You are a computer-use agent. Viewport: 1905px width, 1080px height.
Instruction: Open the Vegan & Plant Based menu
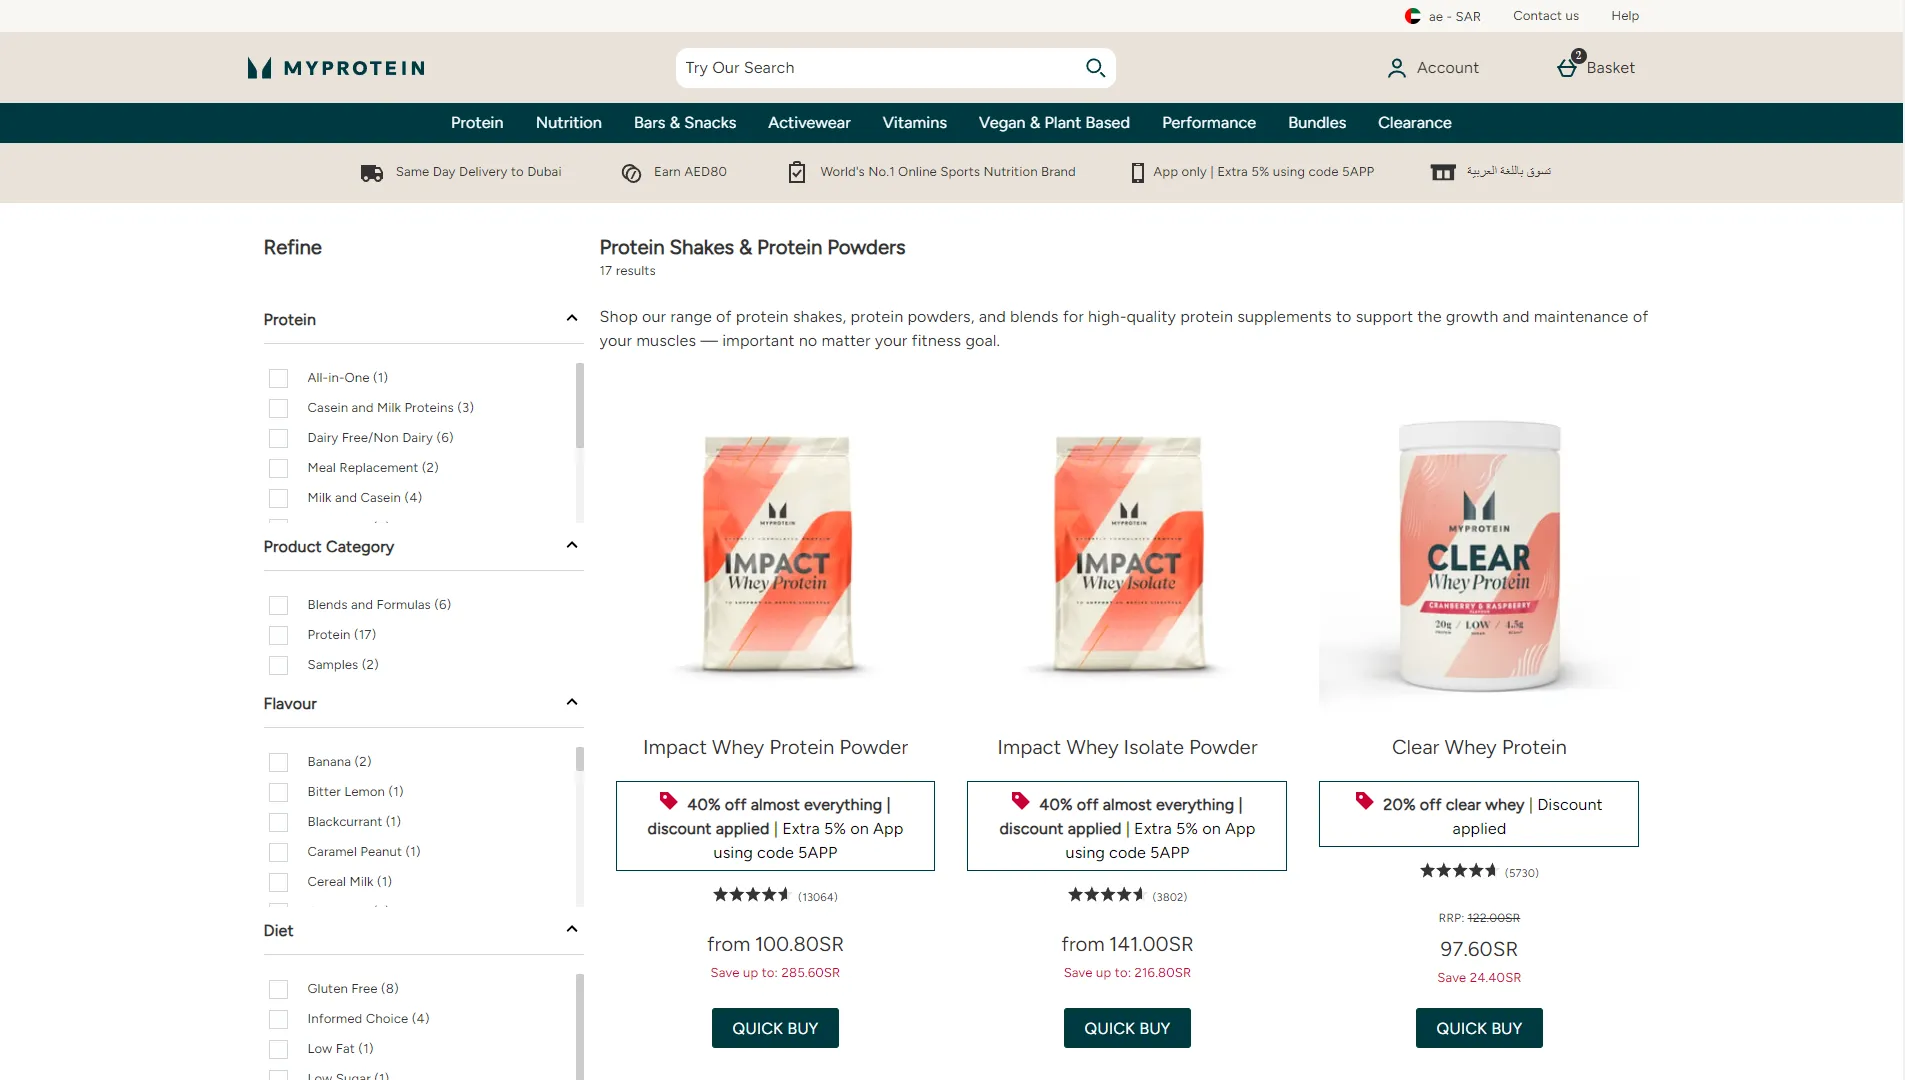[x=1054, y=123]
